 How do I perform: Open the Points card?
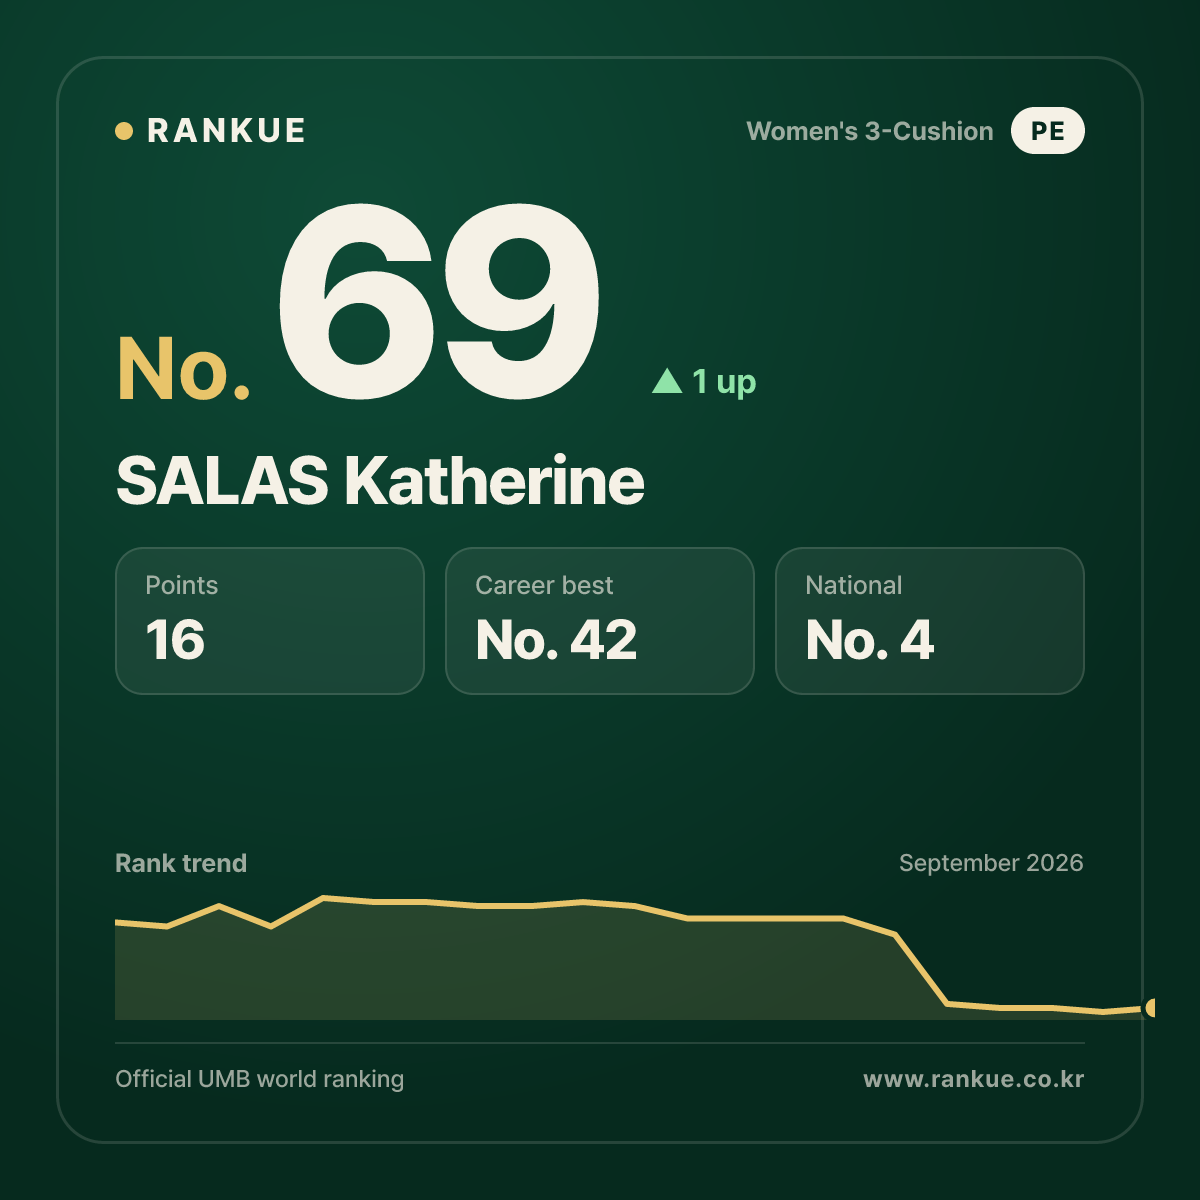[x=270, y=621]
